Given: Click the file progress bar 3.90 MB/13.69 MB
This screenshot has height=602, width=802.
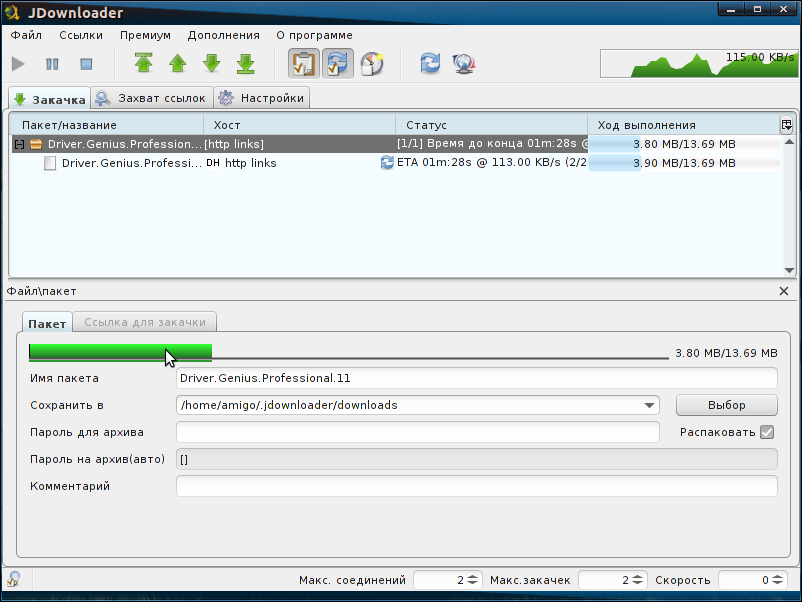Looking at the screenshot, I should (684, 163).
